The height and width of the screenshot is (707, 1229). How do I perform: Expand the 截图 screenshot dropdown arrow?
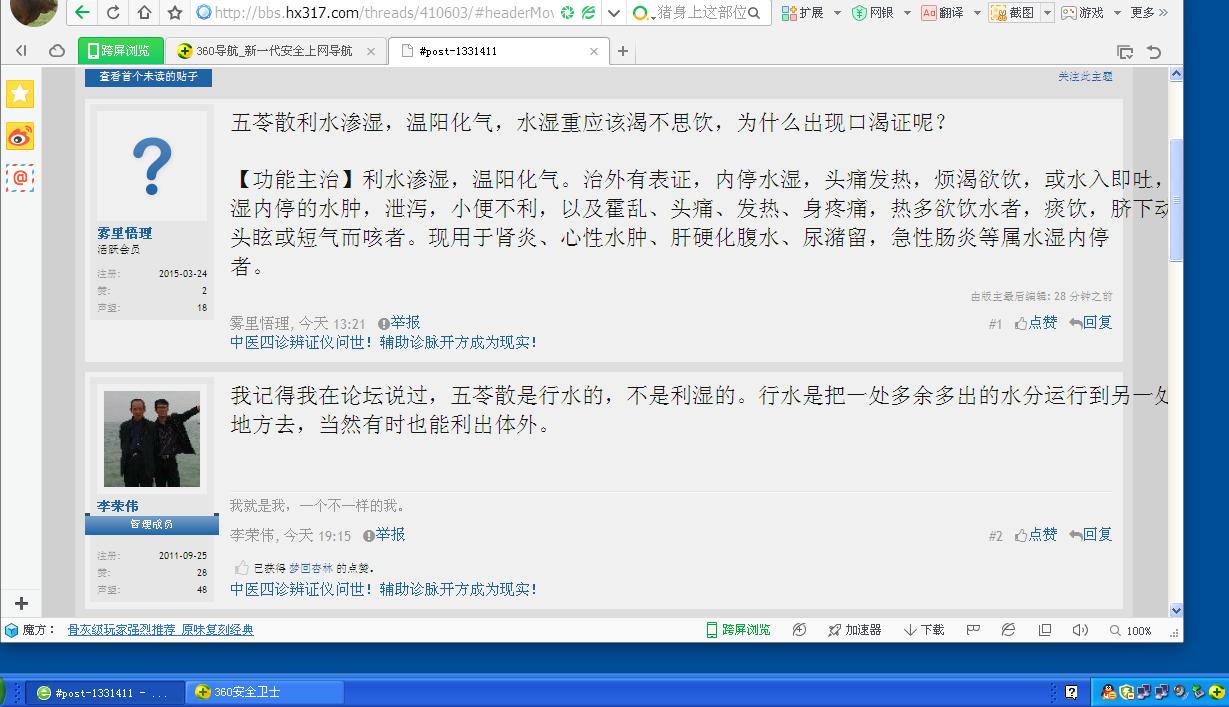1047,13
